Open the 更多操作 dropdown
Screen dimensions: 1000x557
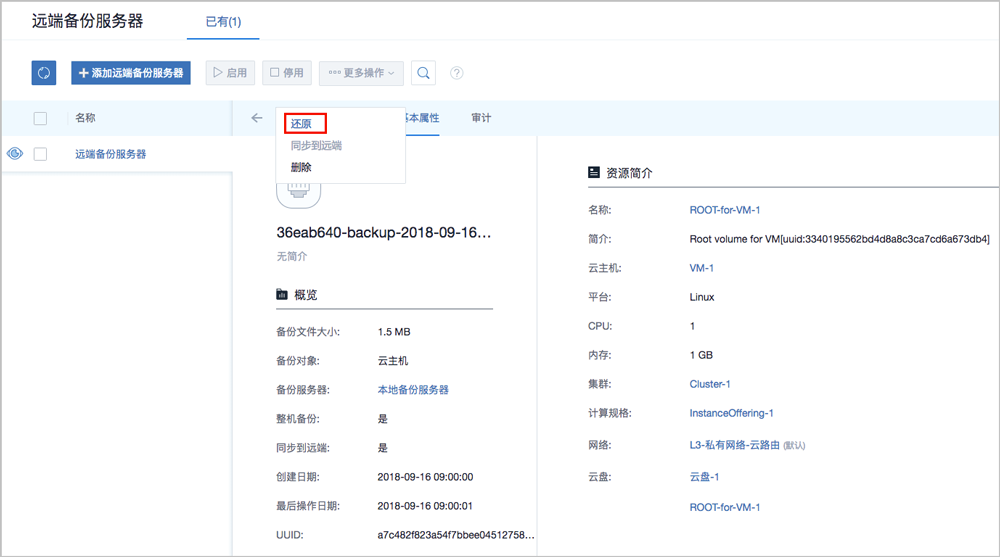362,73
